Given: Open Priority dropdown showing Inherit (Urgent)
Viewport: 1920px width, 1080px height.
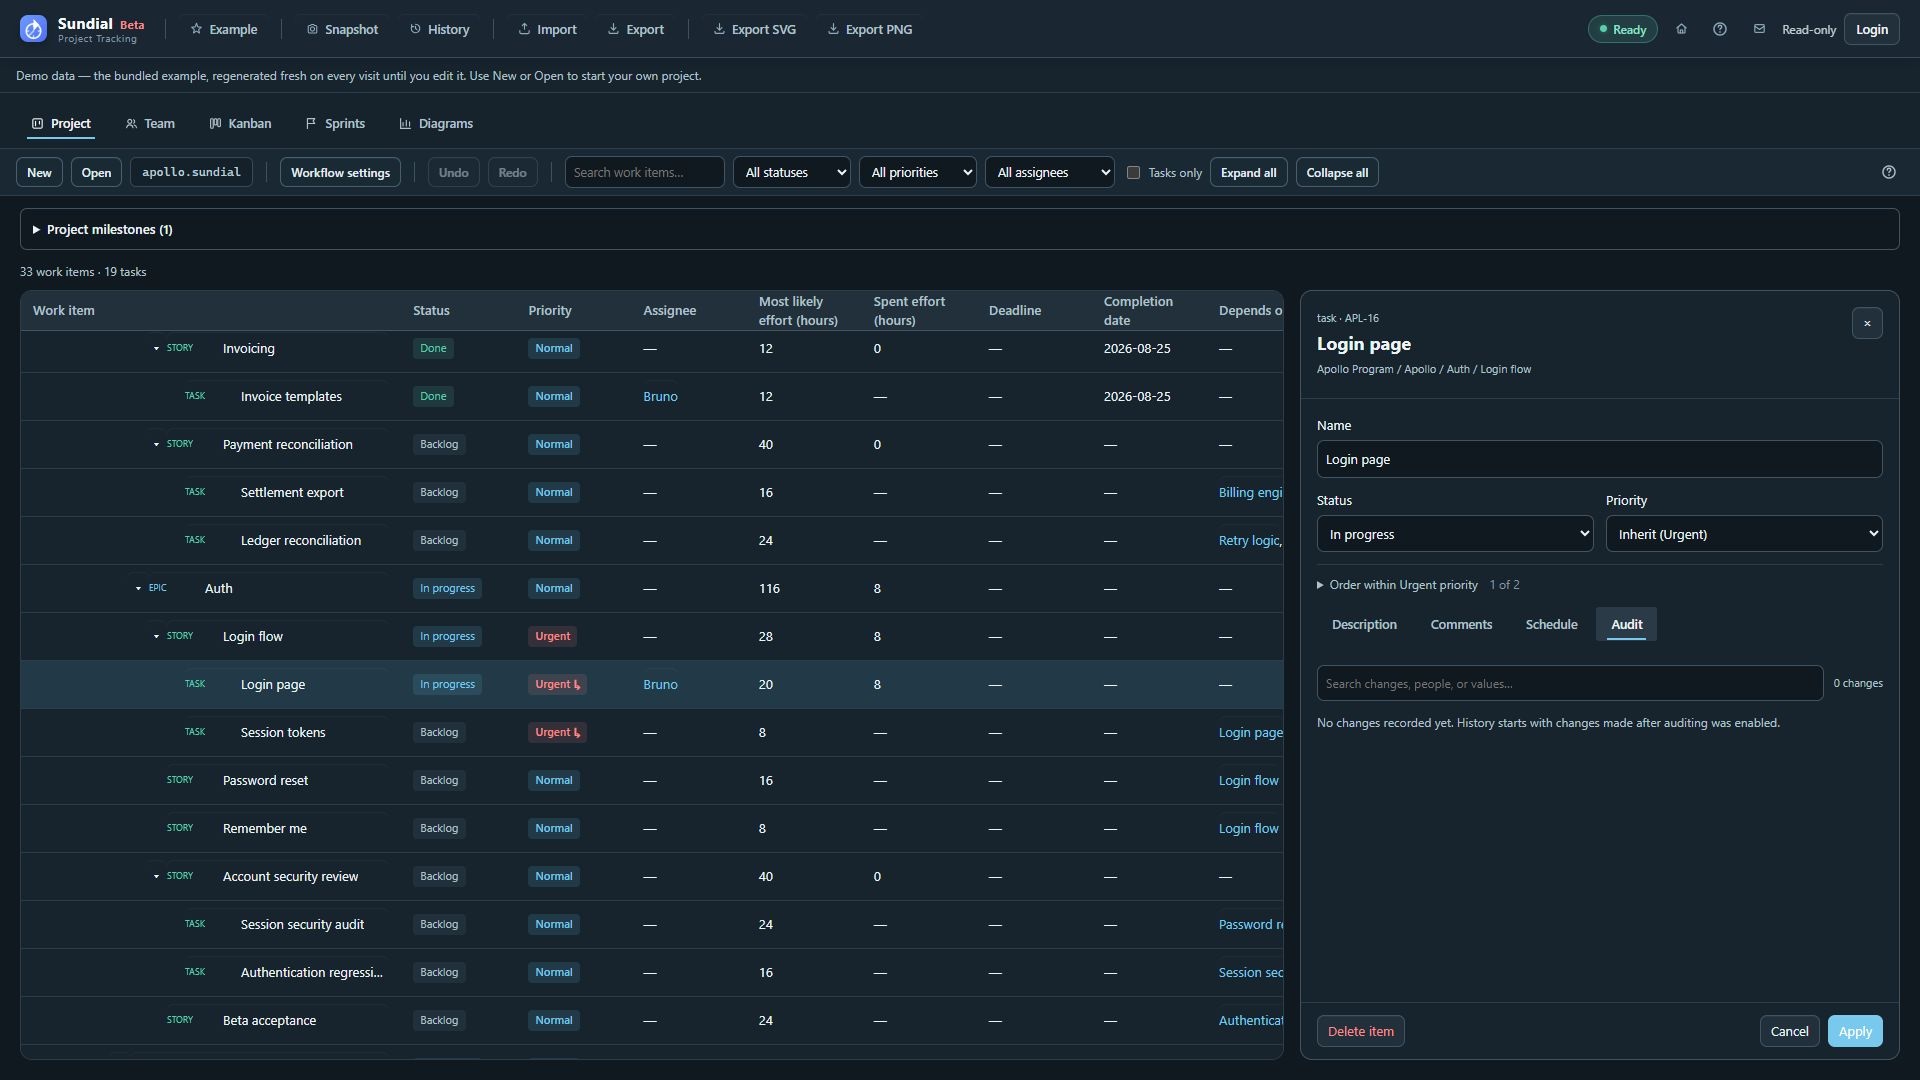Looking at the screenshot, I should click(x=1744, y=534).
